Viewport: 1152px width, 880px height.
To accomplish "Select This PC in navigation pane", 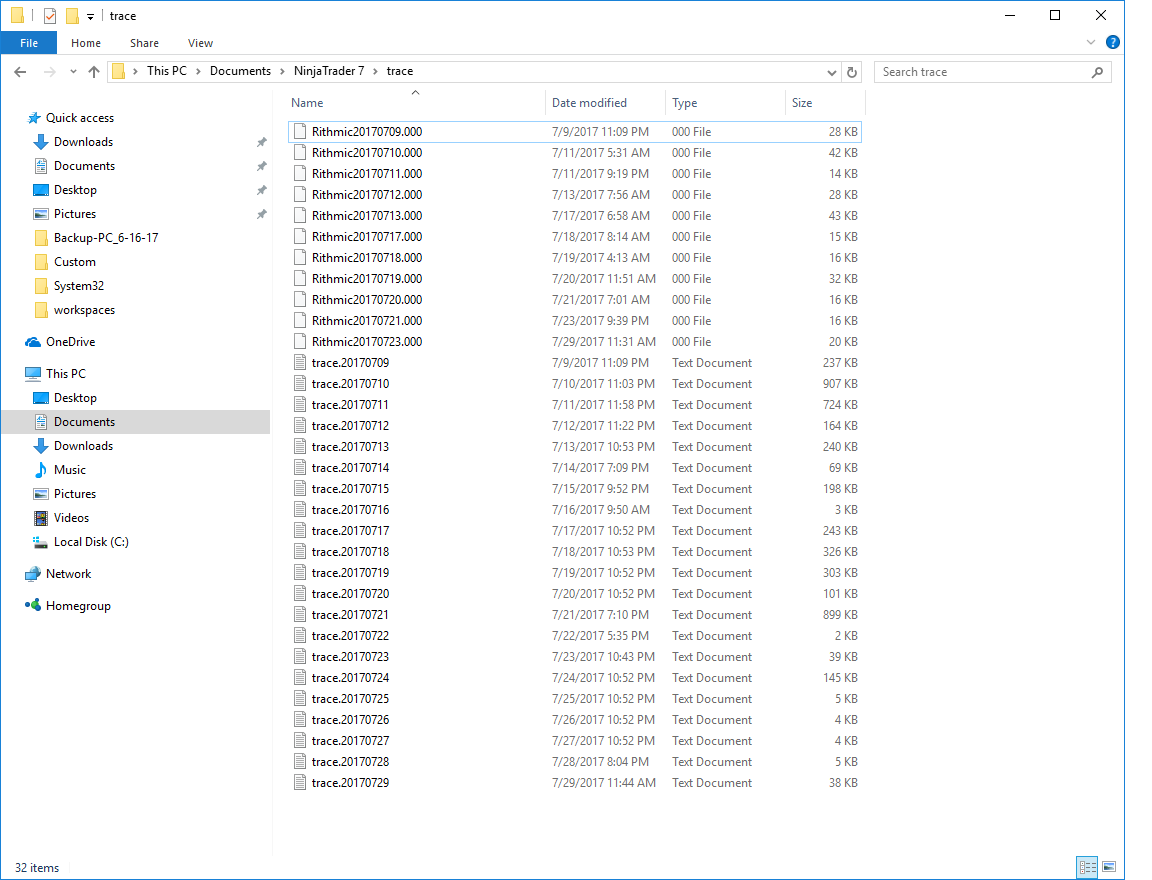I will pyautogui.click(x=65, y=373).
